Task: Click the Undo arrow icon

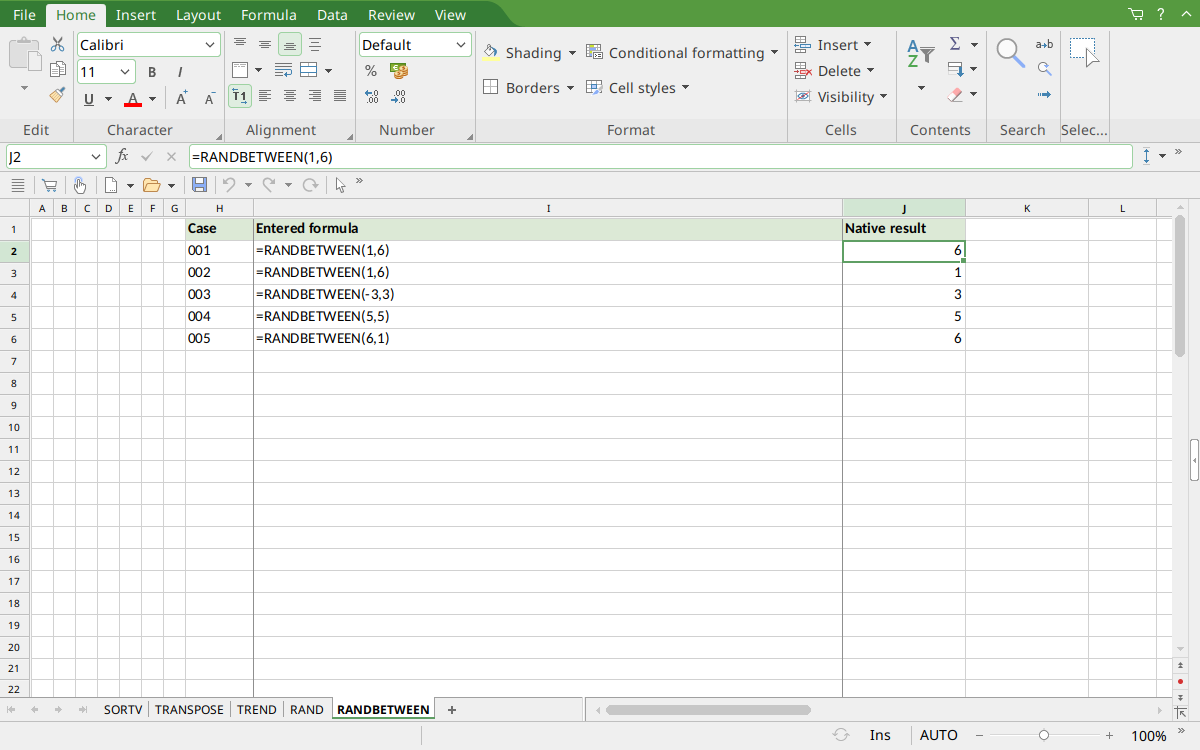Action: [x=229, y=185]
